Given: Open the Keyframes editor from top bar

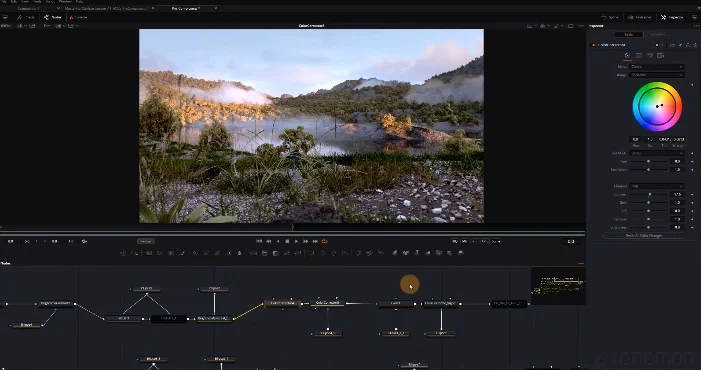Looking at the screenshot, I should click(640, 17).
